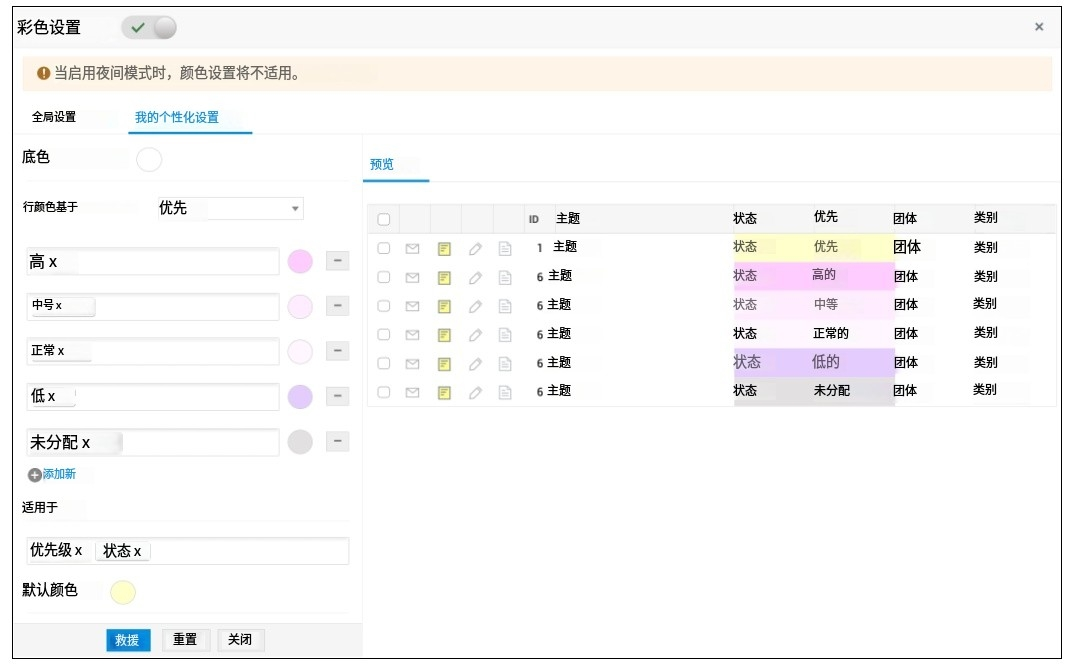Open the 低 priority value selector
This screenshot has width=1075, height=669.
coord(153,397)
